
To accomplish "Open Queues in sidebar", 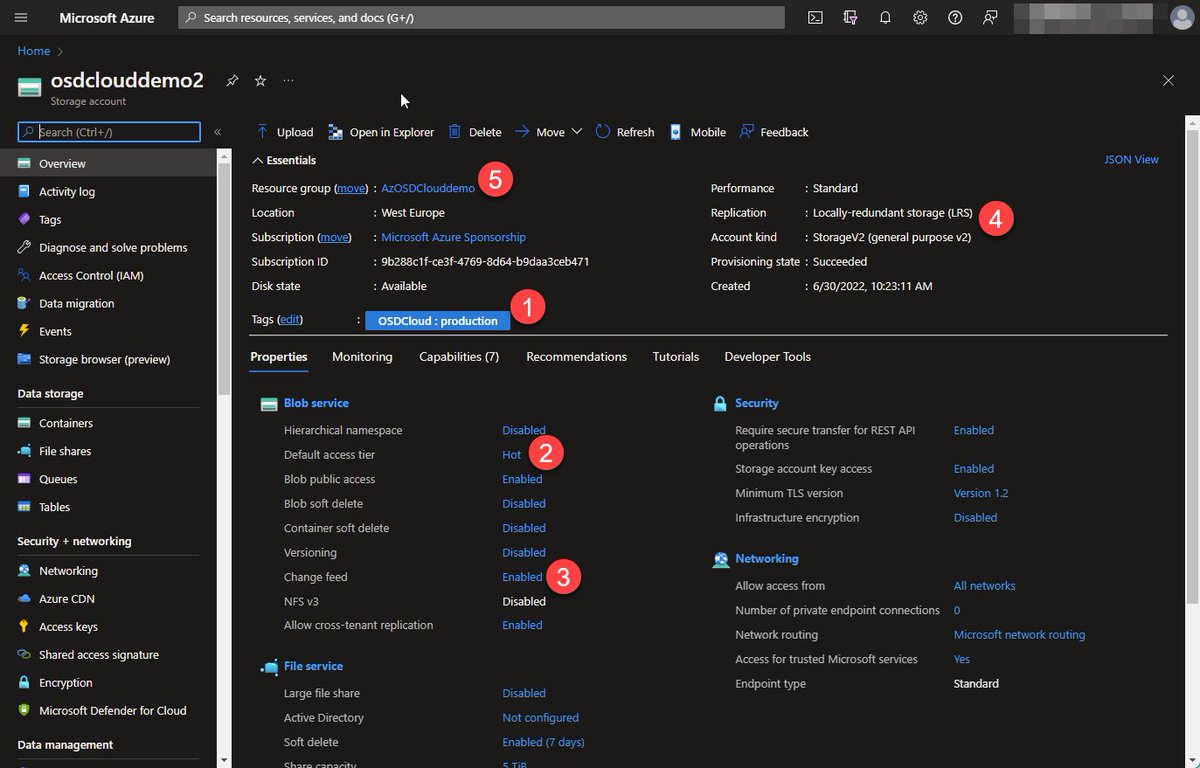I will [60, 479].
